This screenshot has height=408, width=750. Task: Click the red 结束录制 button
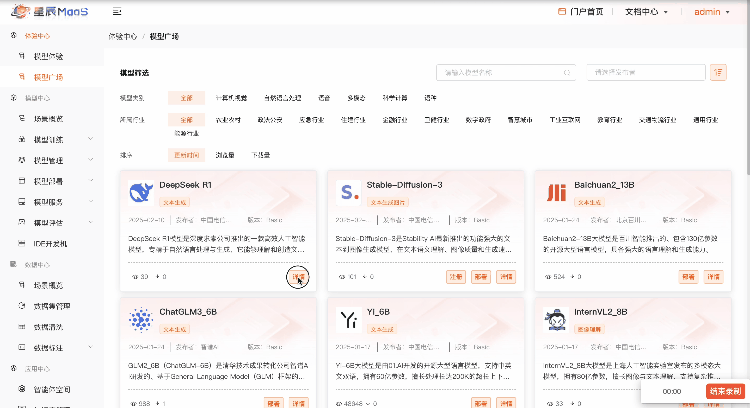[725, 391]
